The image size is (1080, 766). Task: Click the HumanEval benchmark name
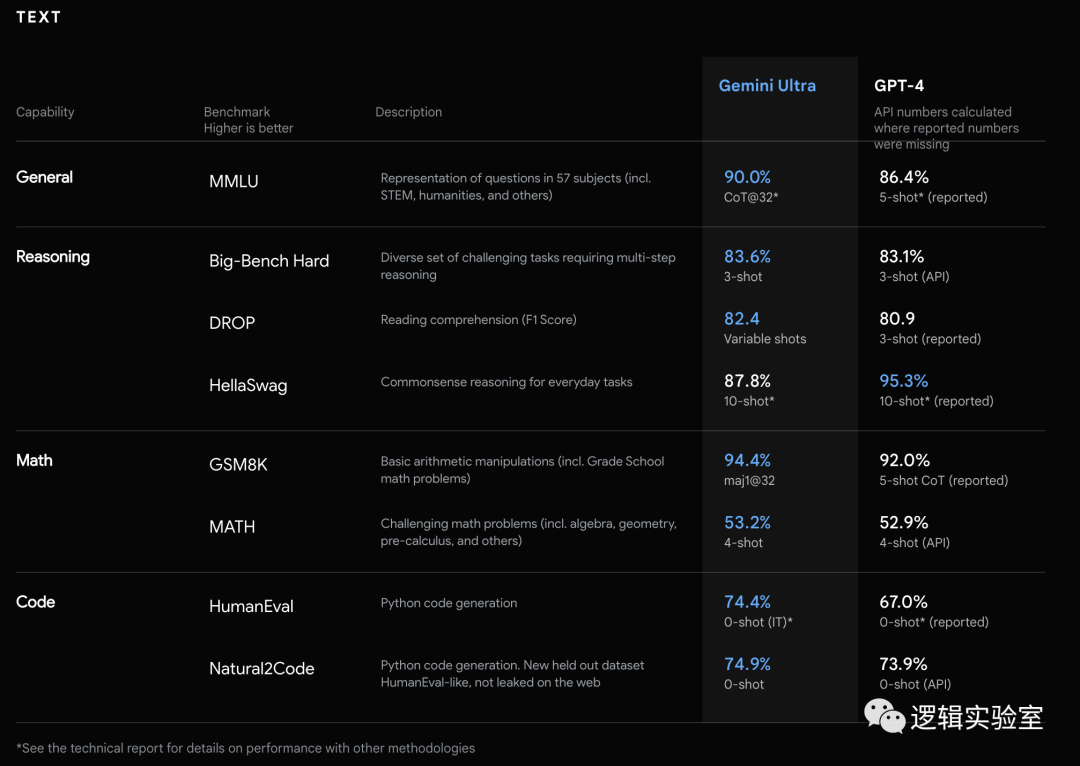[251, 606]
